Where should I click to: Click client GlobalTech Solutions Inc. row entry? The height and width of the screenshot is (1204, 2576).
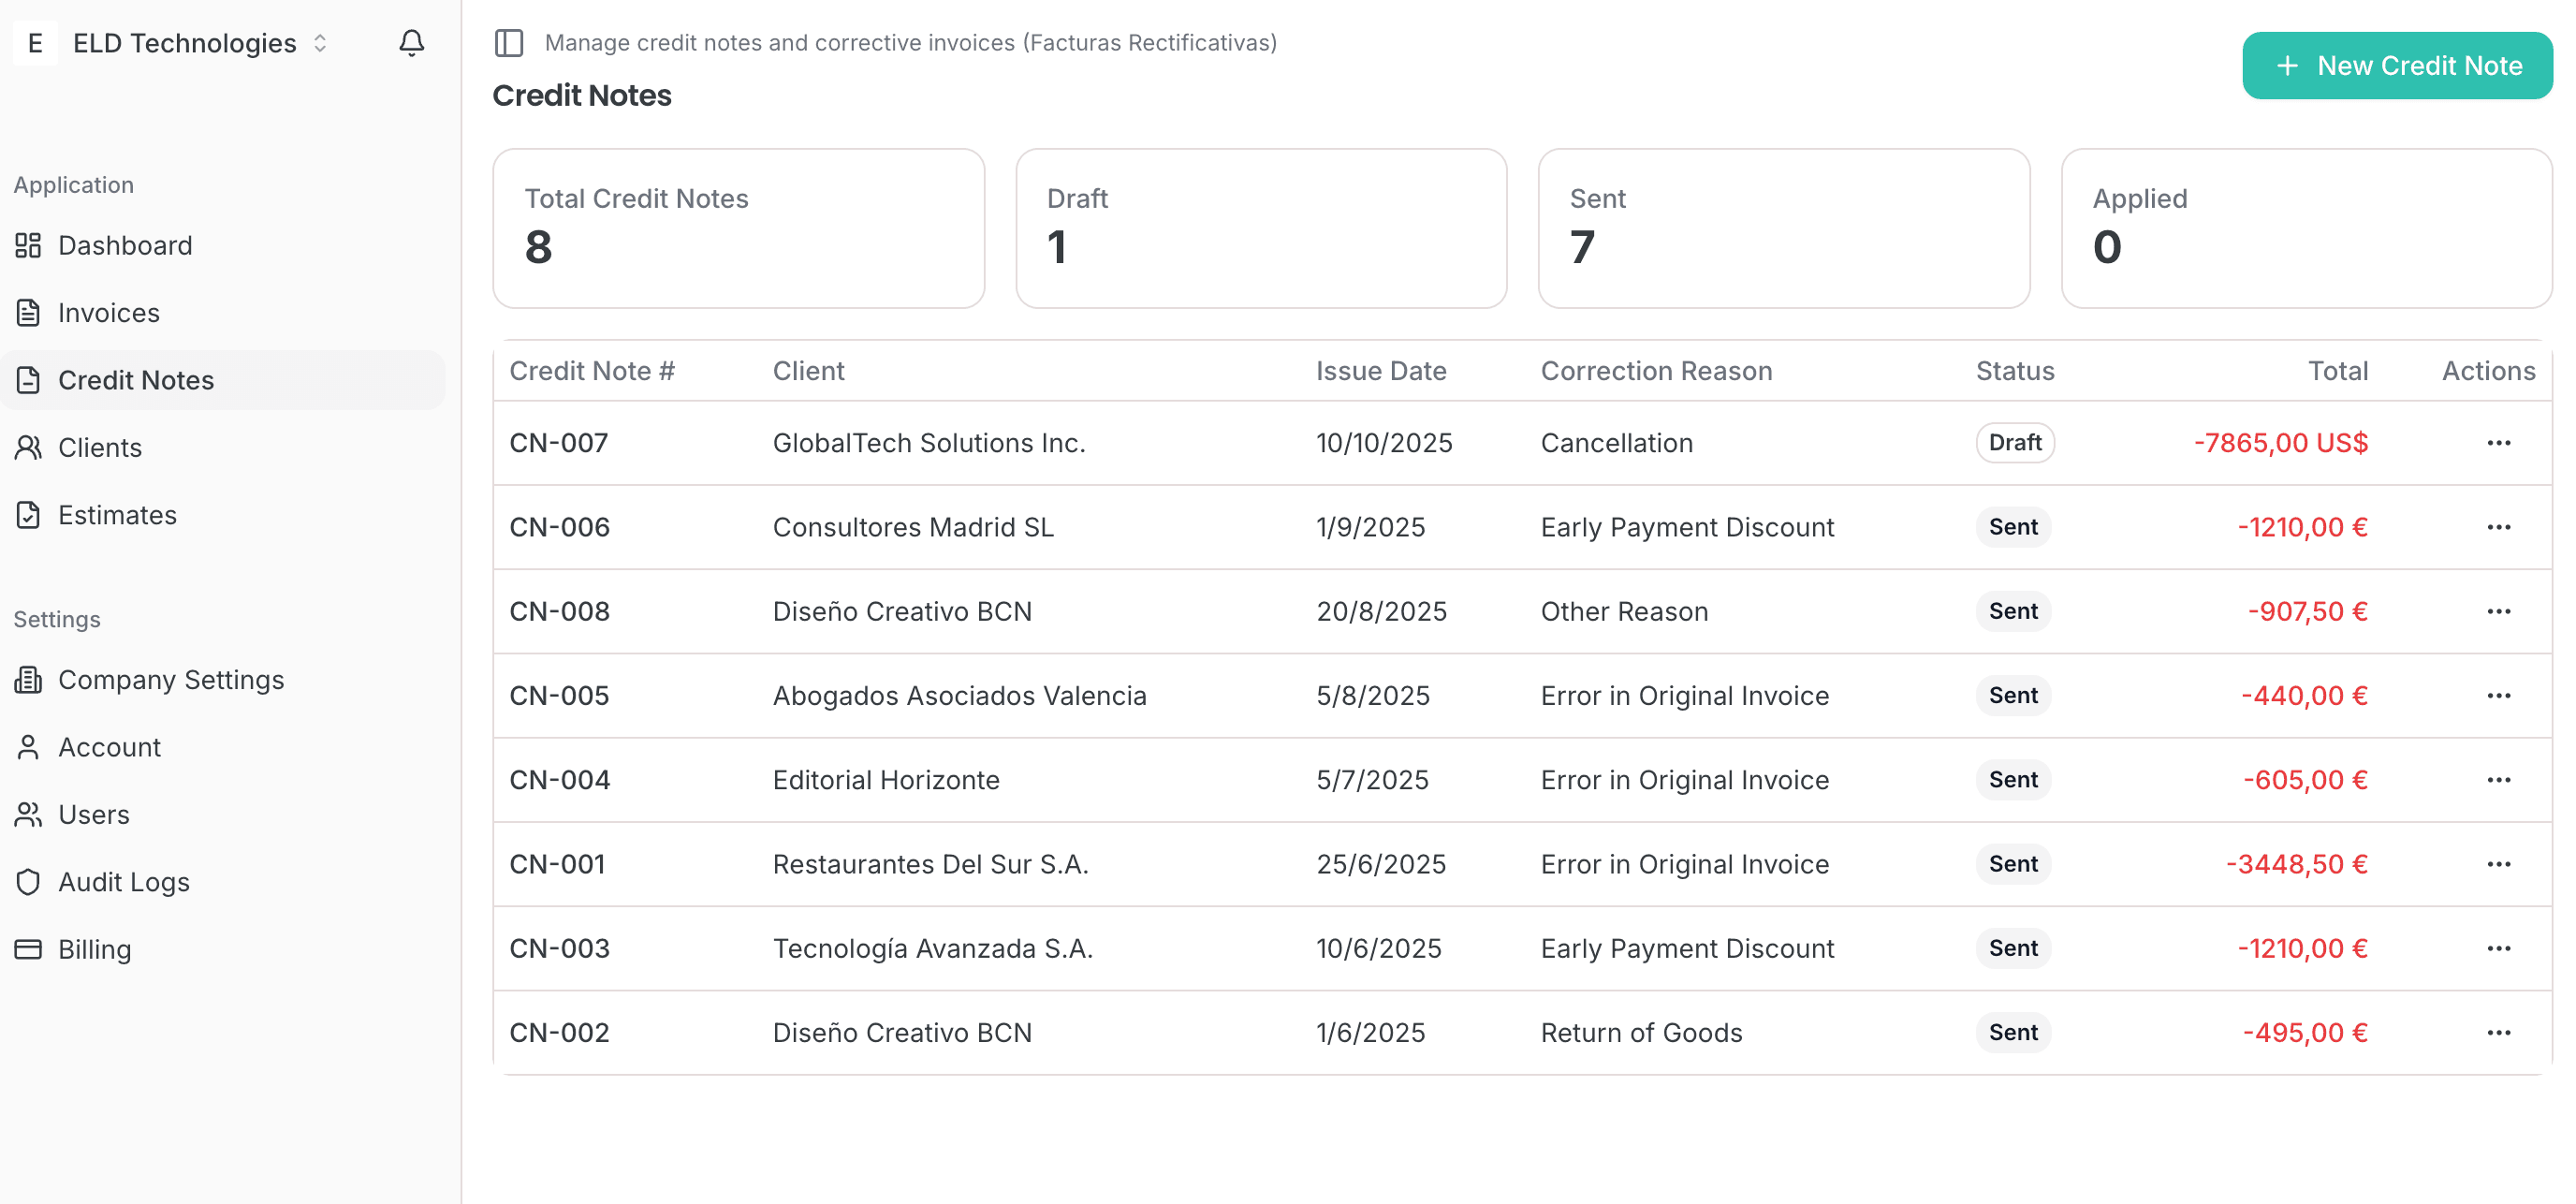point(928,443)
